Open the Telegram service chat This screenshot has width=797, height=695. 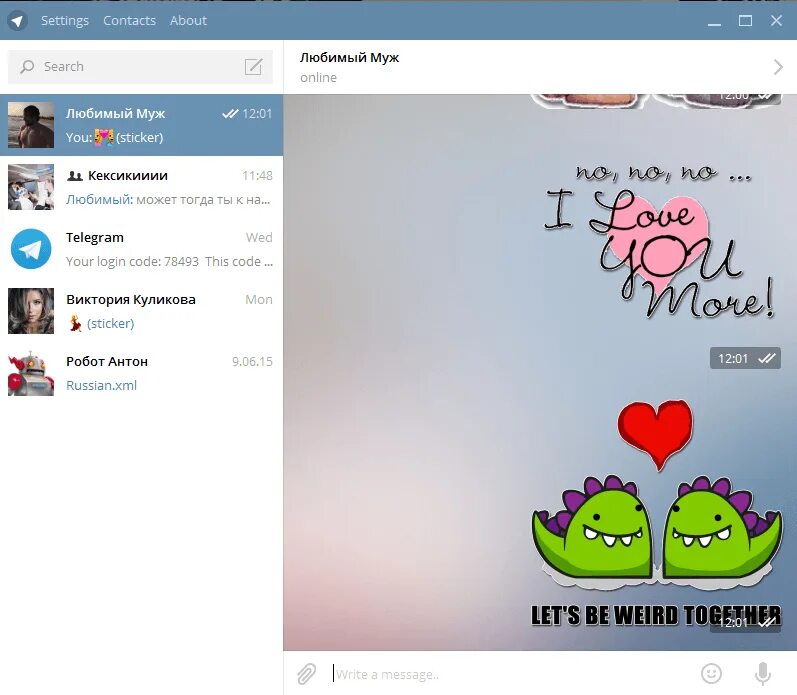click(141, 249)
